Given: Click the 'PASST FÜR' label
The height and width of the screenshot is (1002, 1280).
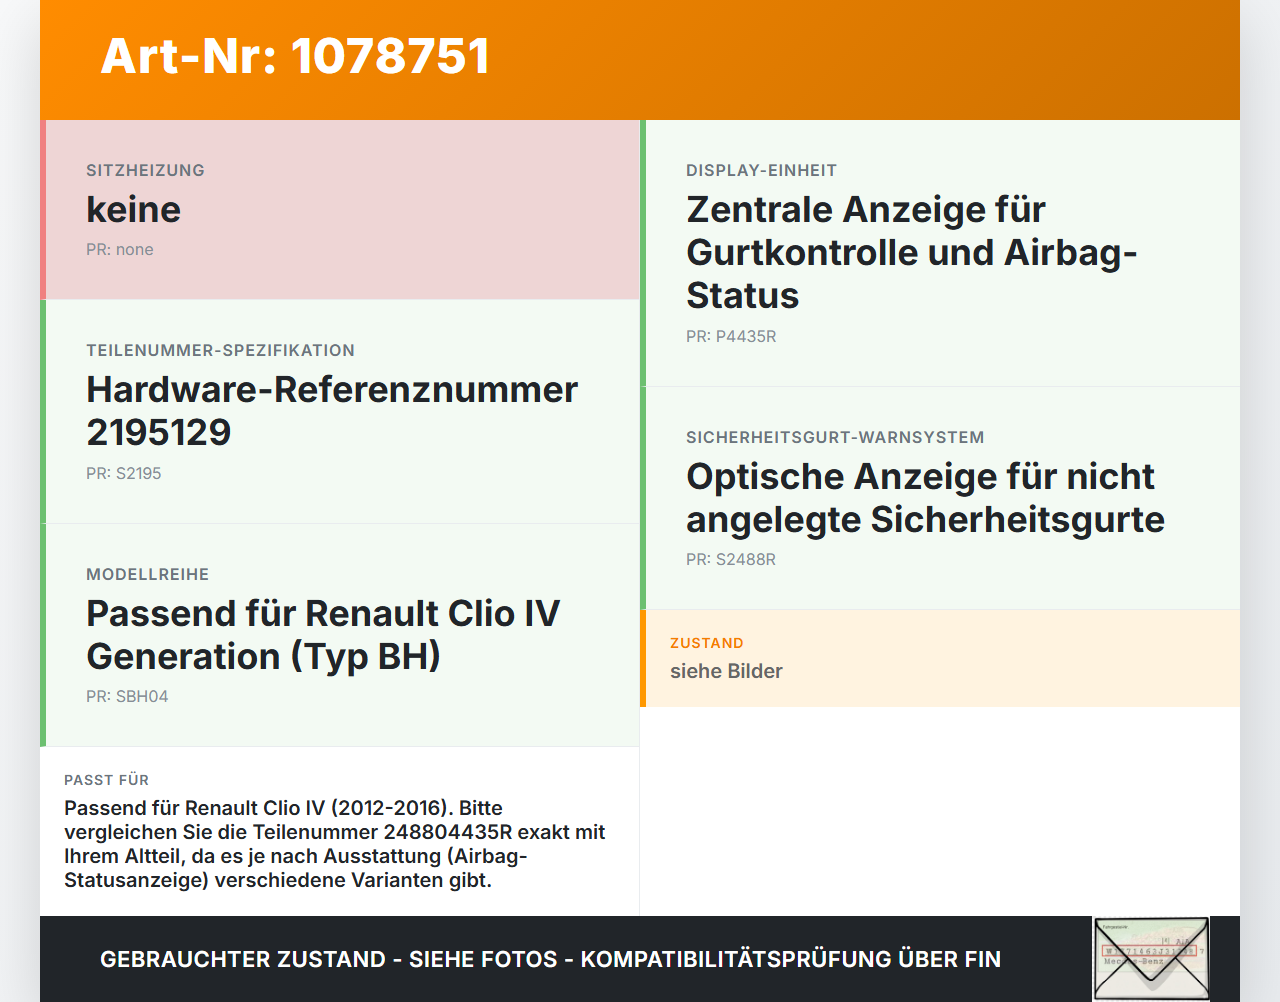Looking at the screenshot, I should click(x=106, y=780).
